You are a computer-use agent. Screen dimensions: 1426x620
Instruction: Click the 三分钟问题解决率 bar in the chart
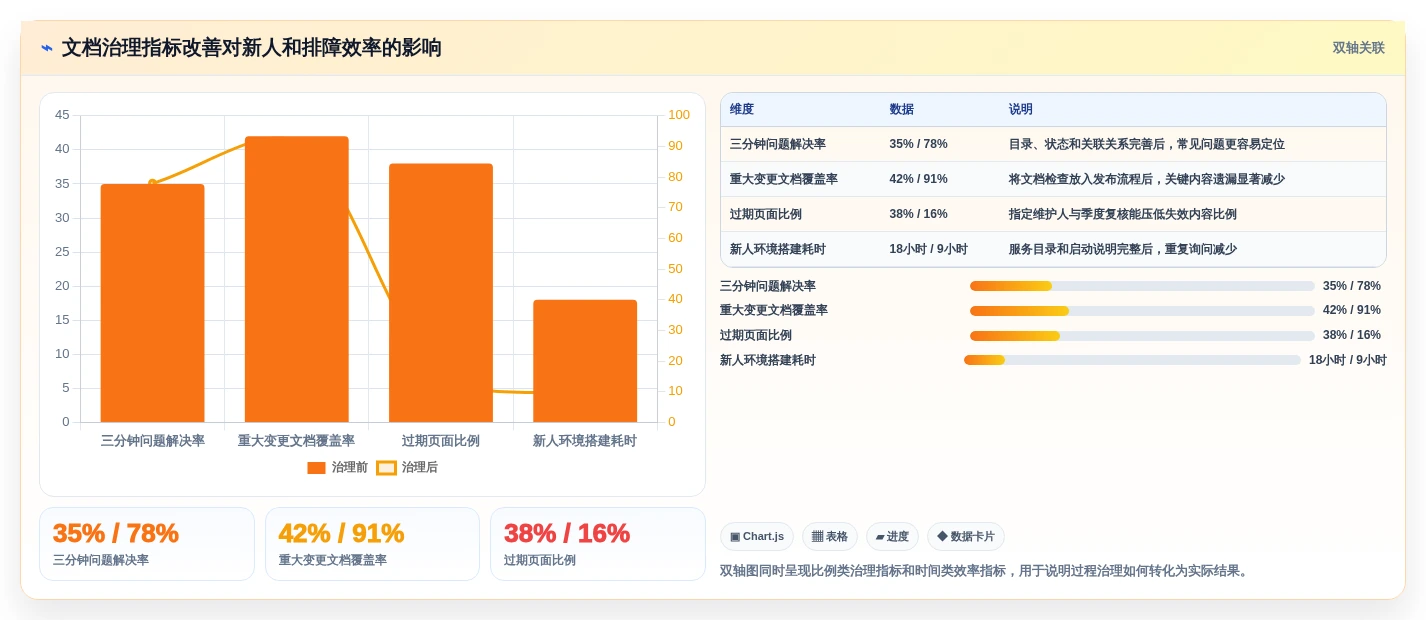(x=152, y=303)
